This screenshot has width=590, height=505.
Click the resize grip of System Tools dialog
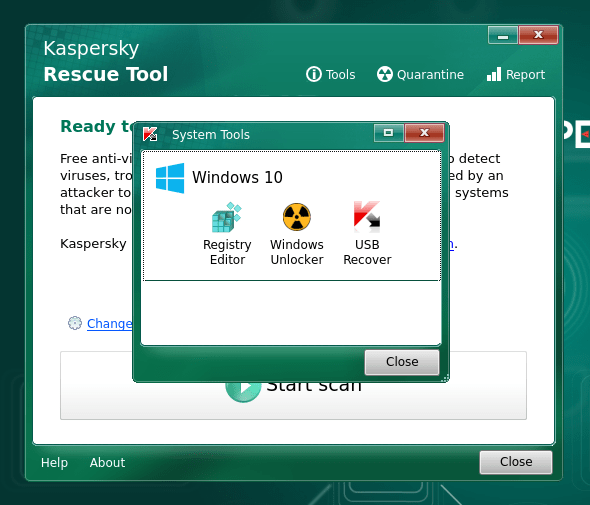[446, 378]
